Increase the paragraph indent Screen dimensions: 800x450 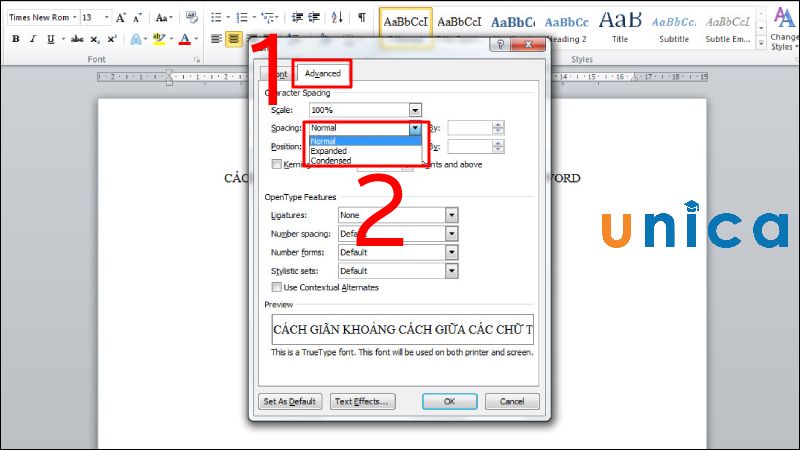point(314,18)
